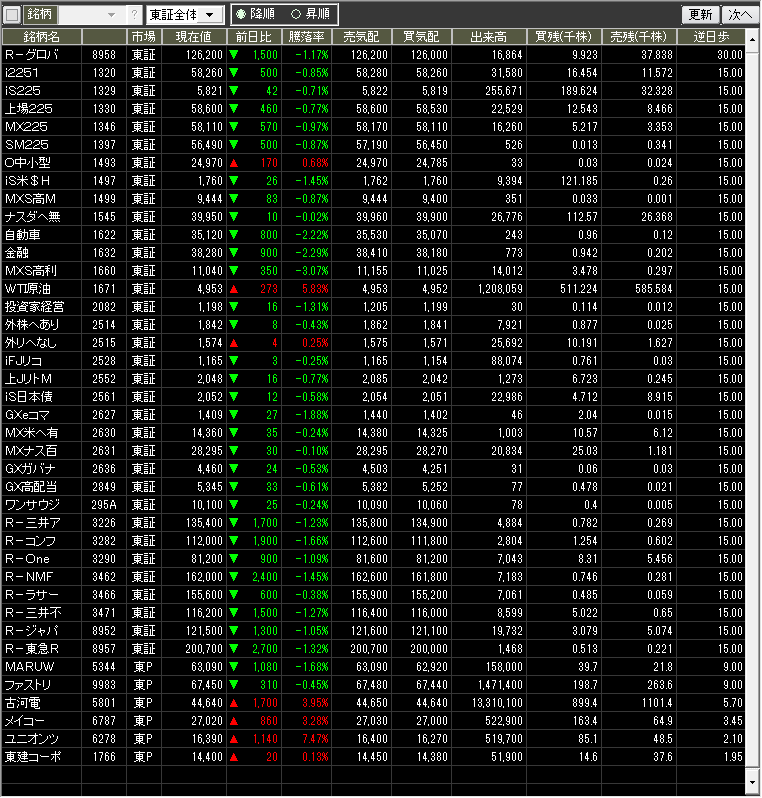Click red up arrow in WTI原油 row
The width and height of the screenshot is (762, 798).
pos(234,289)
